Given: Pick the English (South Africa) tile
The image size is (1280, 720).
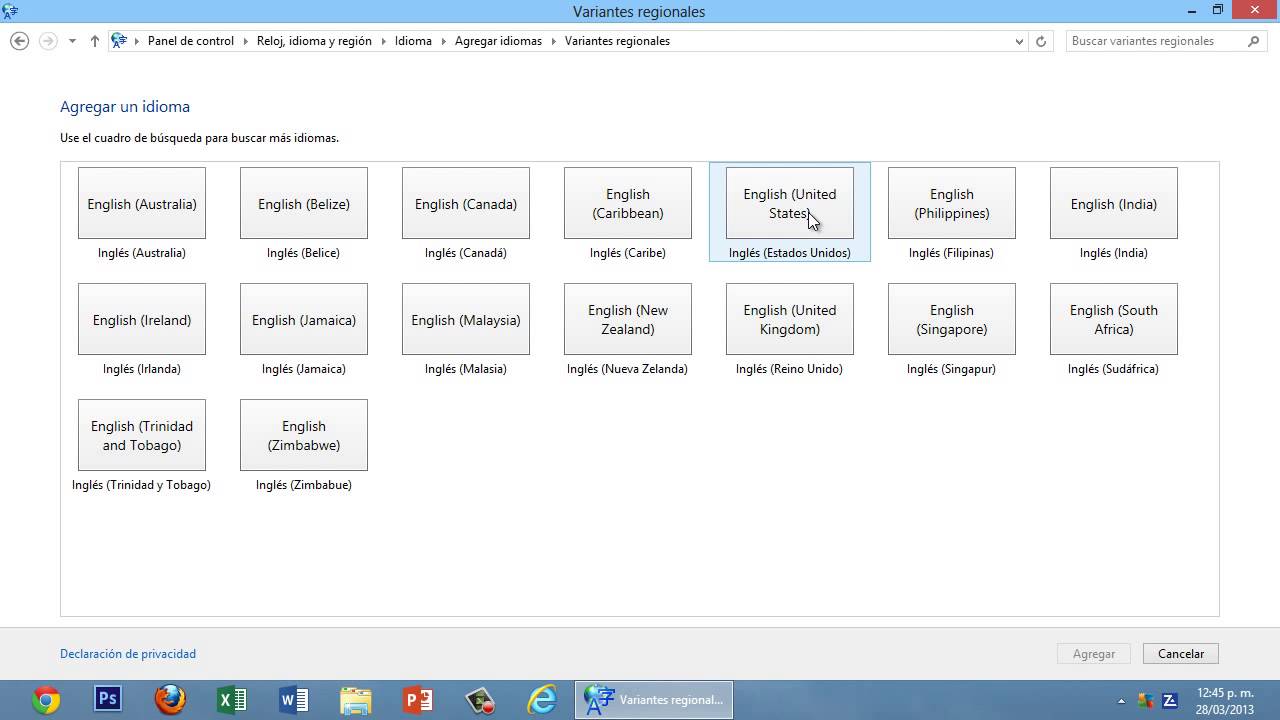Looking at the screenshot, I should (1114, 319).
